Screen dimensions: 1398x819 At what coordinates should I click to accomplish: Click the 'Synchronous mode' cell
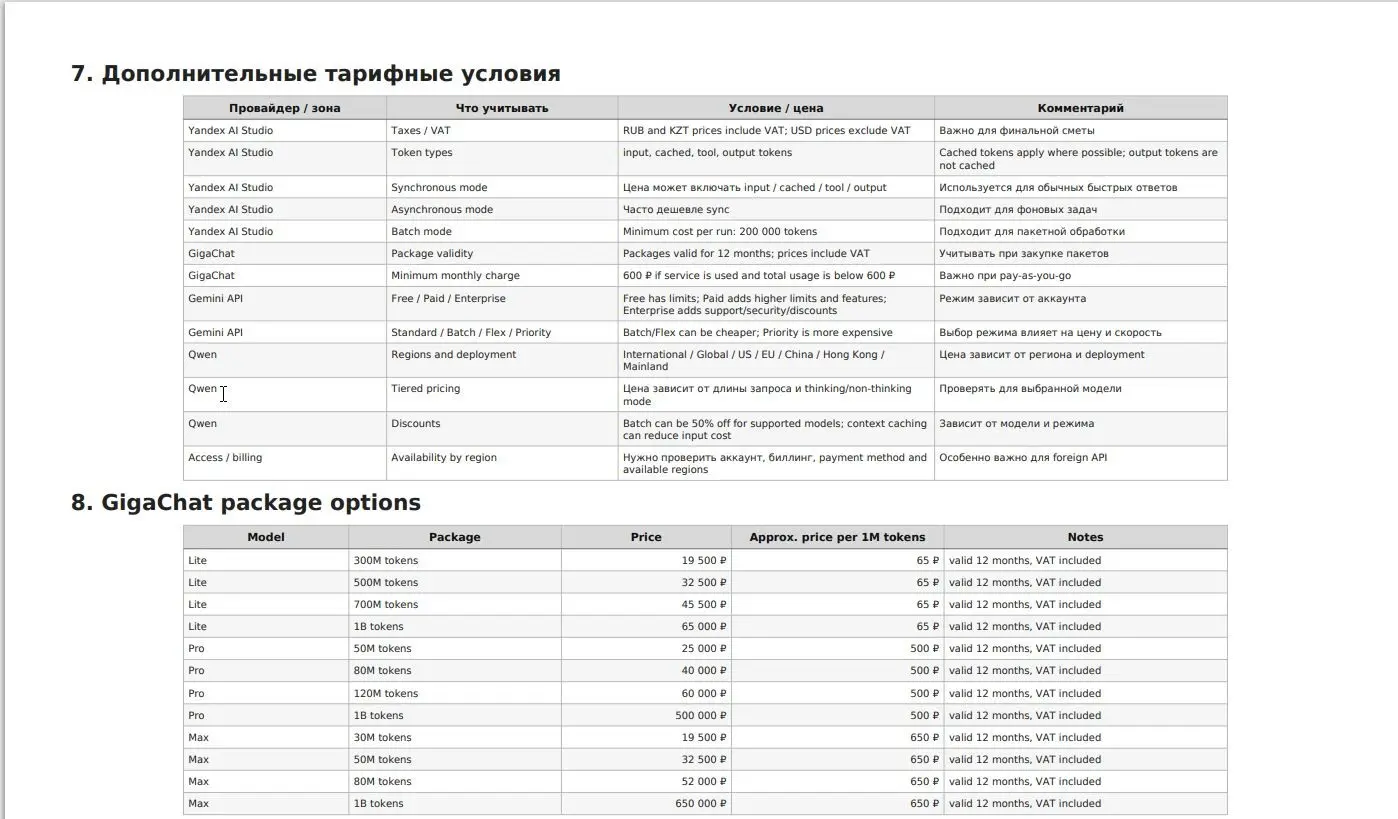(x=502, y=188)
